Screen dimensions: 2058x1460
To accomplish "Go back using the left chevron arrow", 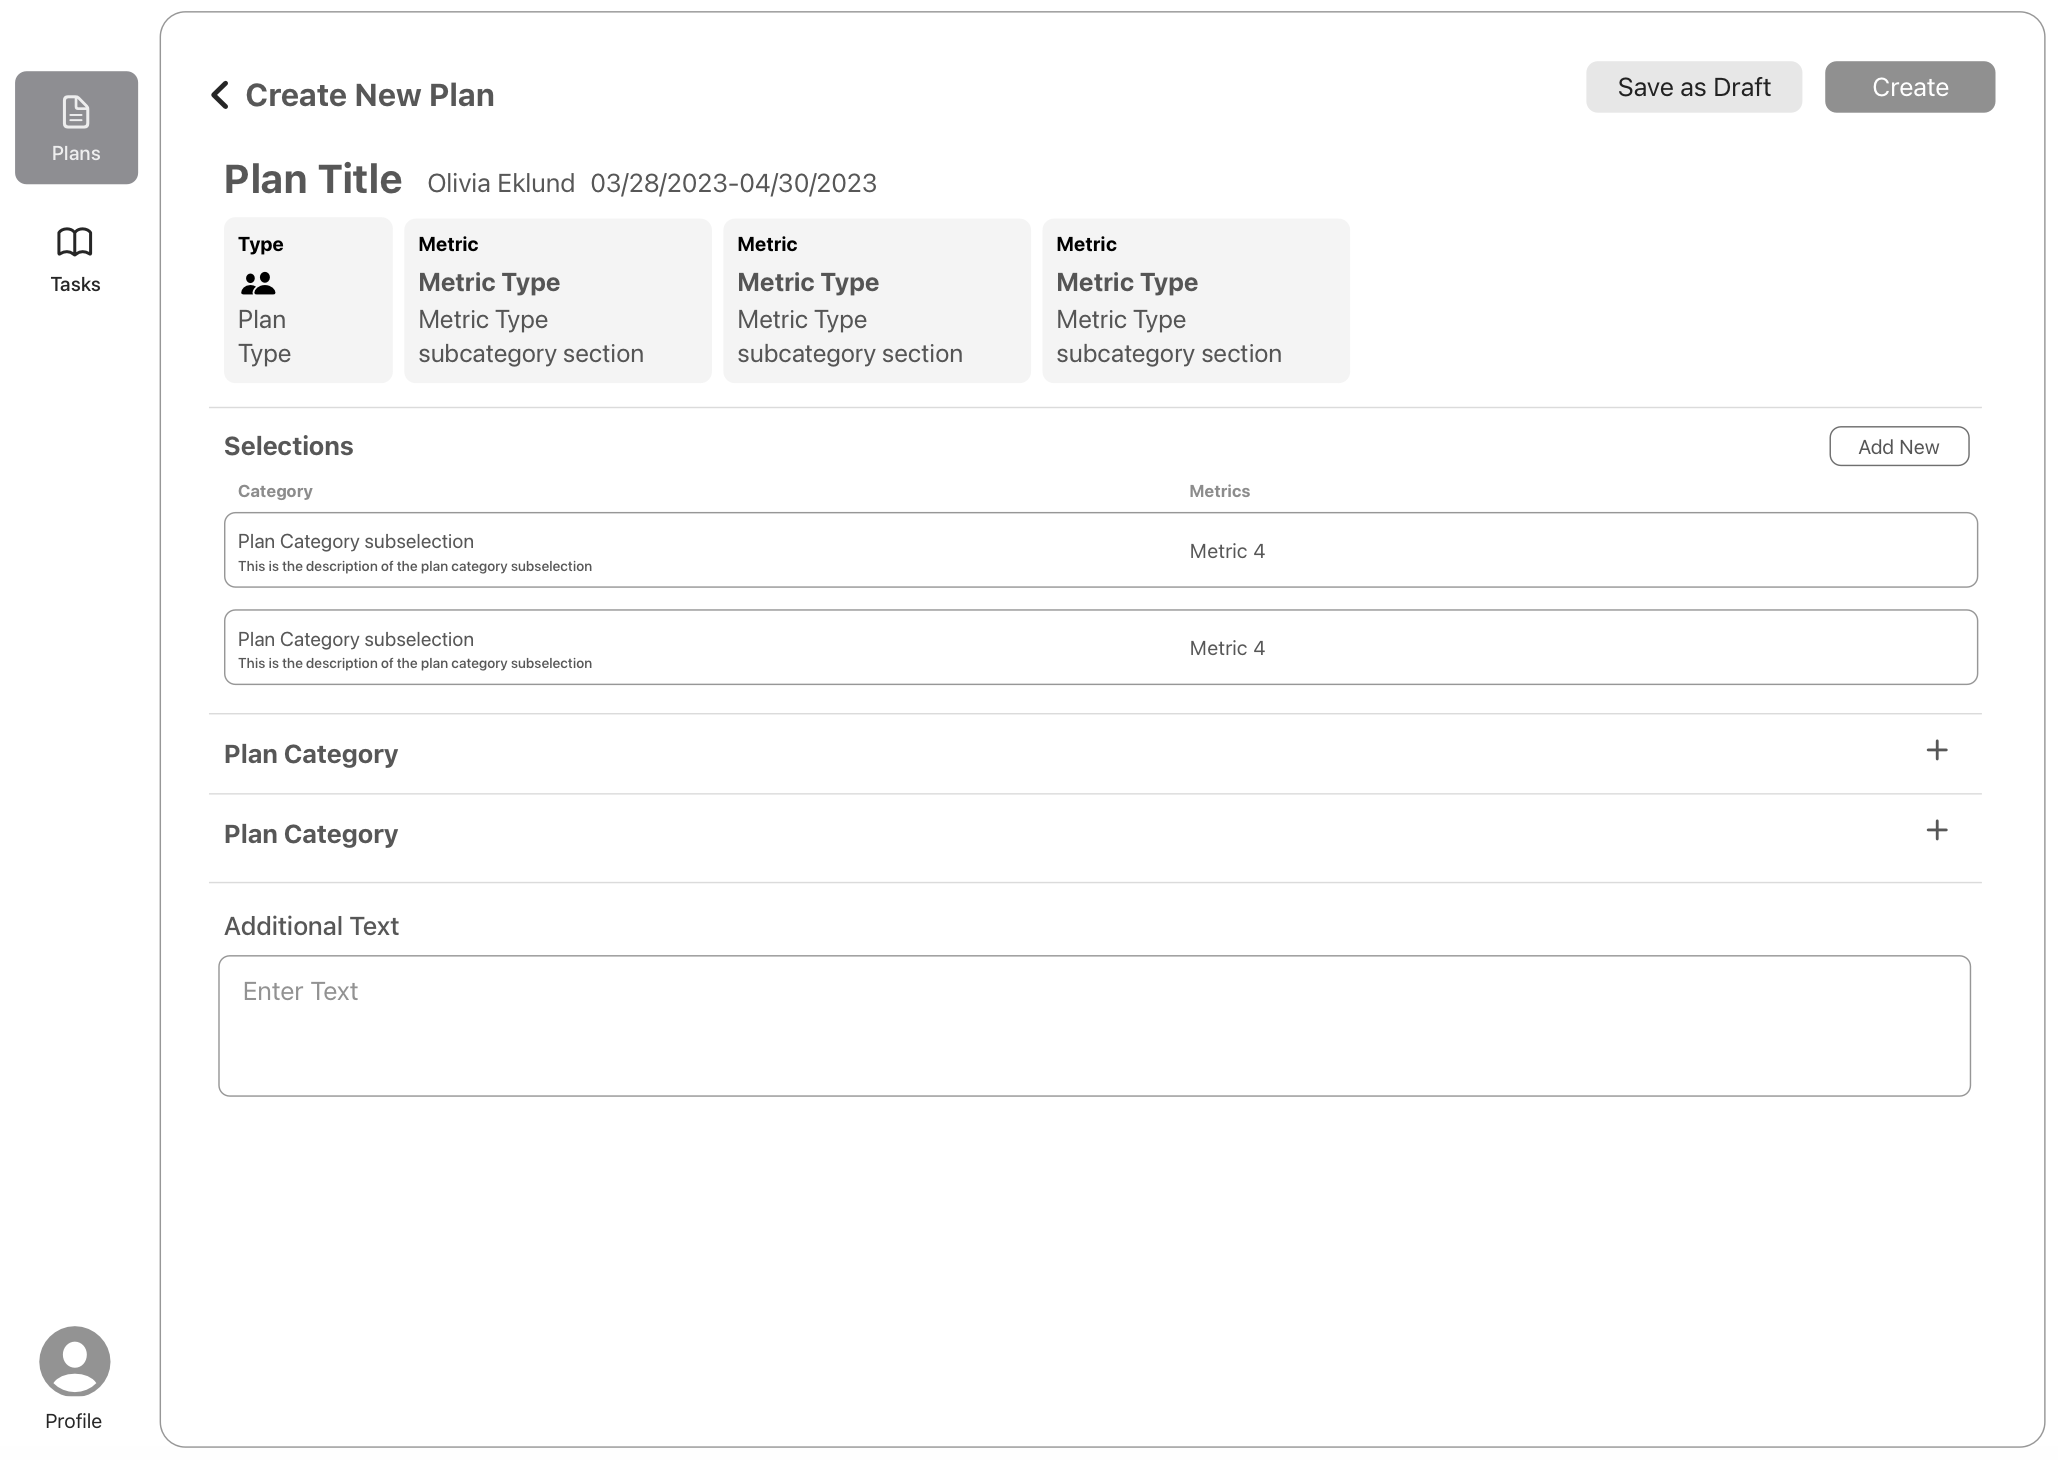I will 221,95.
